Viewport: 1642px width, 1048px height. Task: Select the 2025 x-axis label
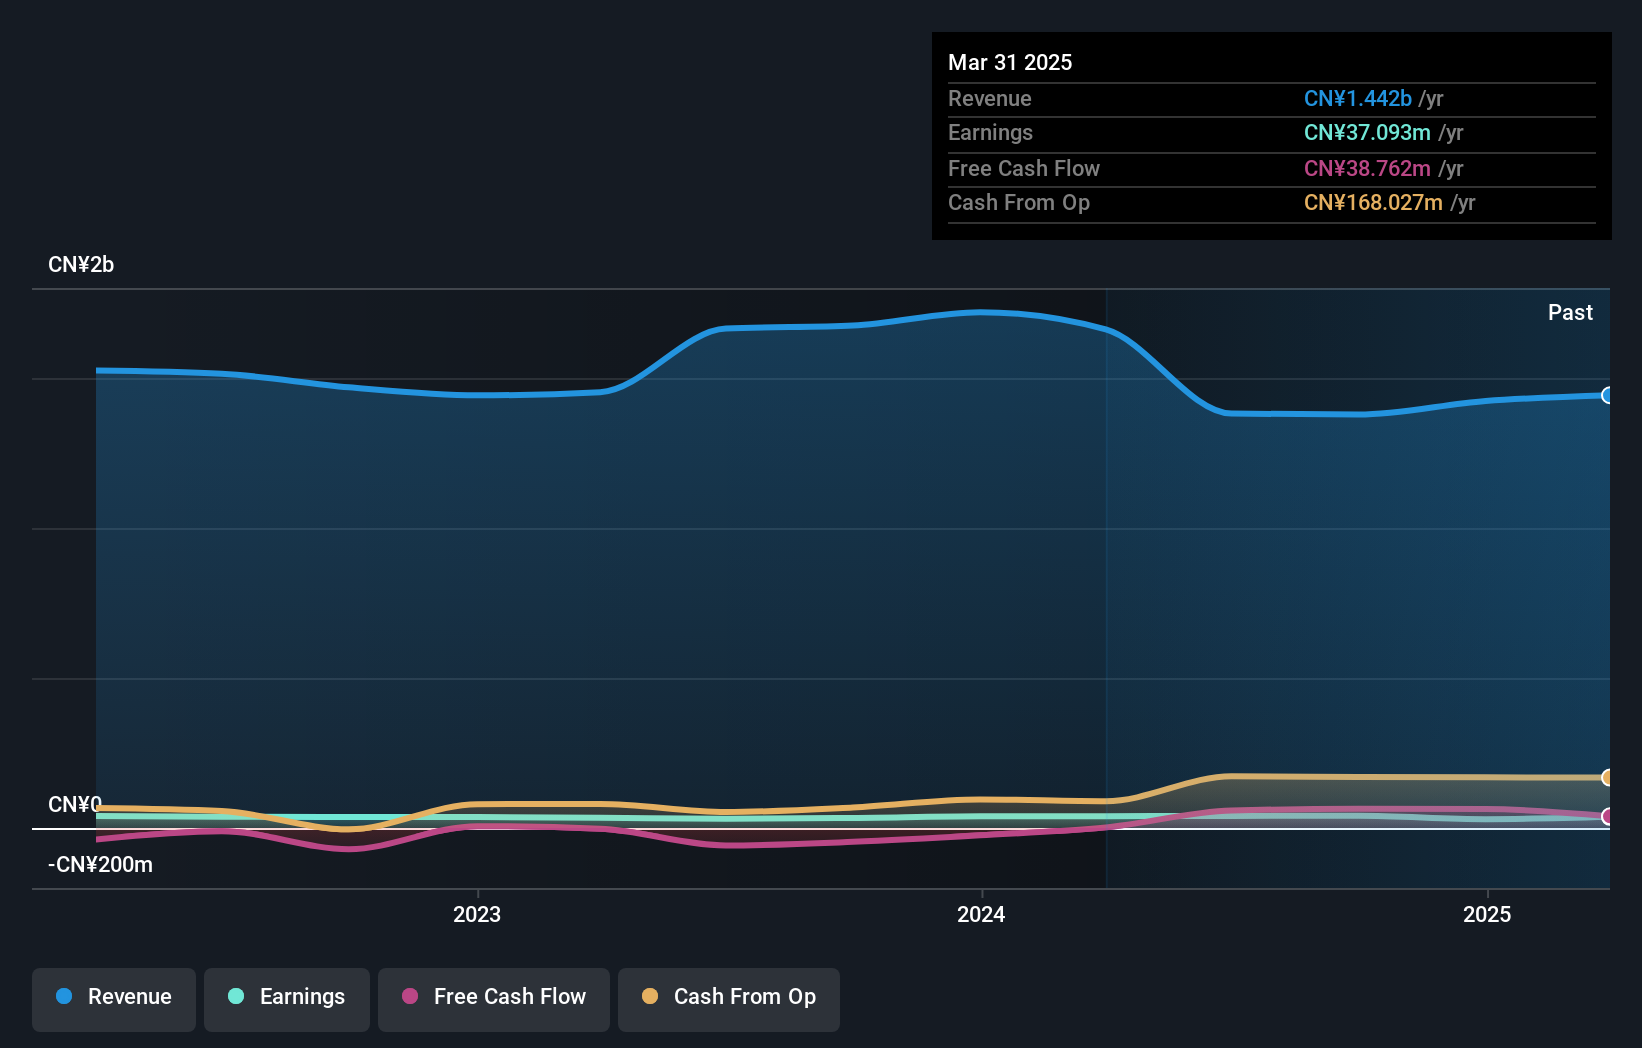point(1487,914)
